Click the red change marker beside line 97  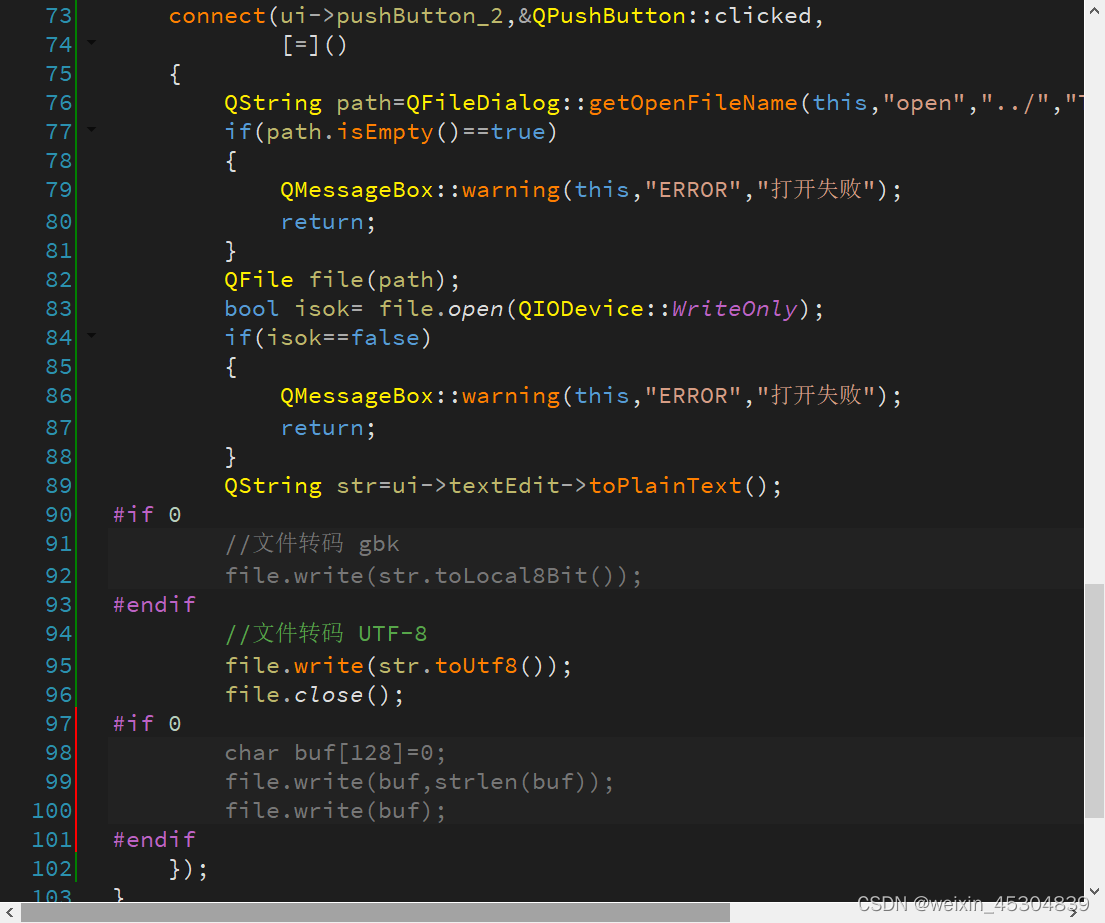[x=78, y=723]
